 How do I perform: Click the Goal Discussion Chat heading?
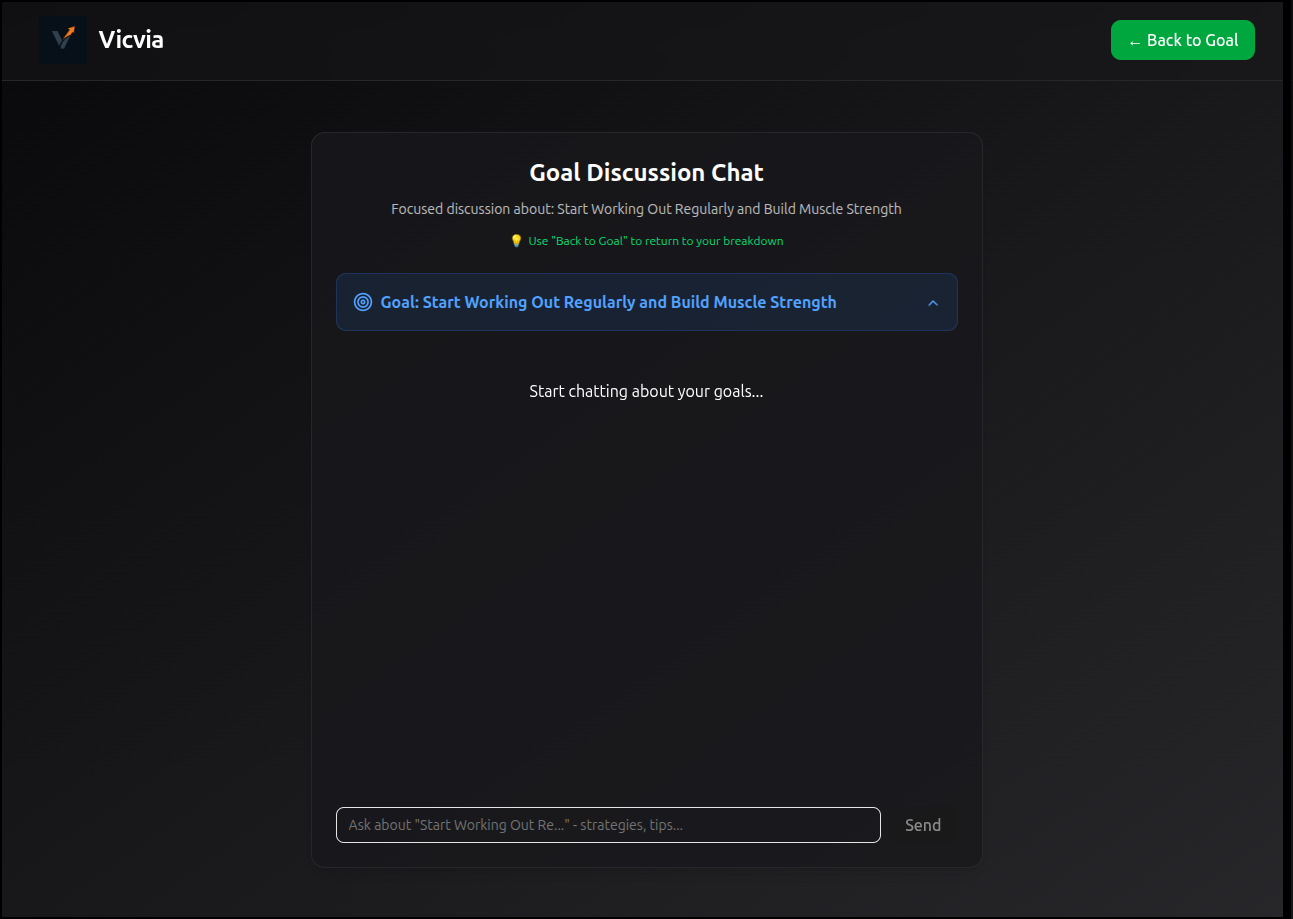646,171
